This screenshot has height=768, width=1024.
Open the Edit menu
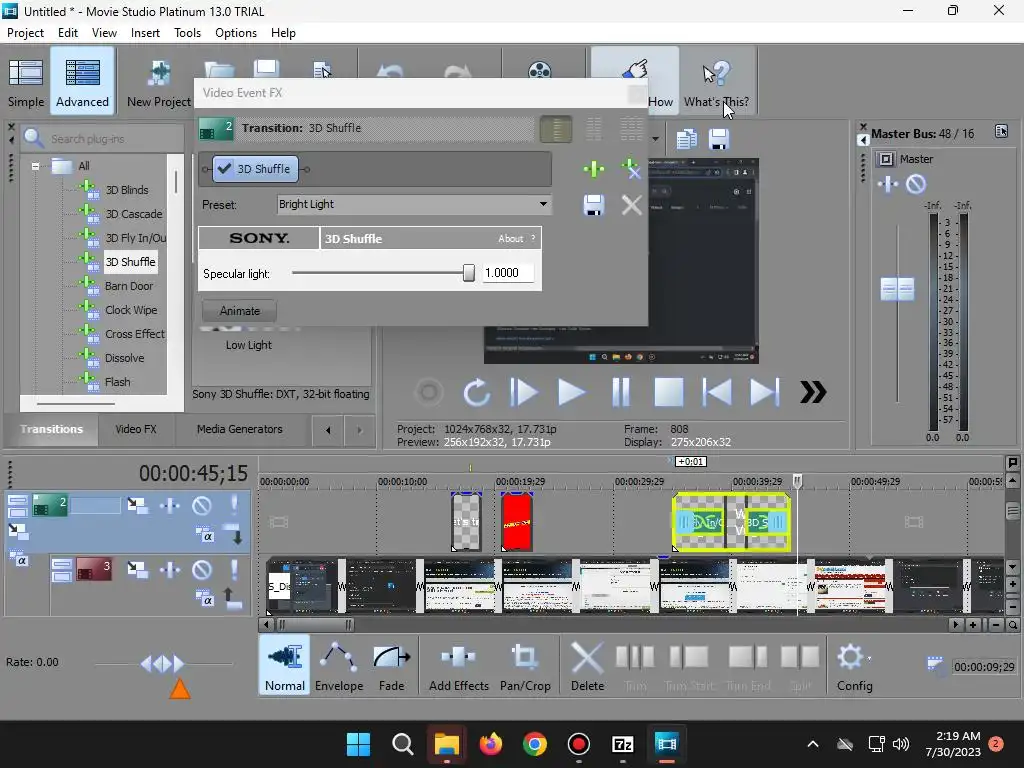click(x=67, y=33)
